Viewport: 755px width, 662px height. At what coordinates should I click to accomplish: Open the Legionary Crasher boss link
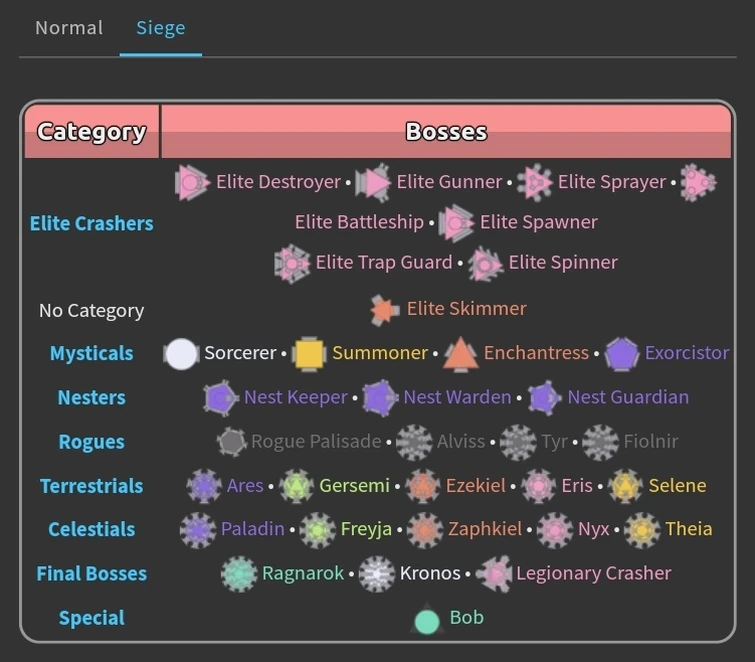pos(593,574)
